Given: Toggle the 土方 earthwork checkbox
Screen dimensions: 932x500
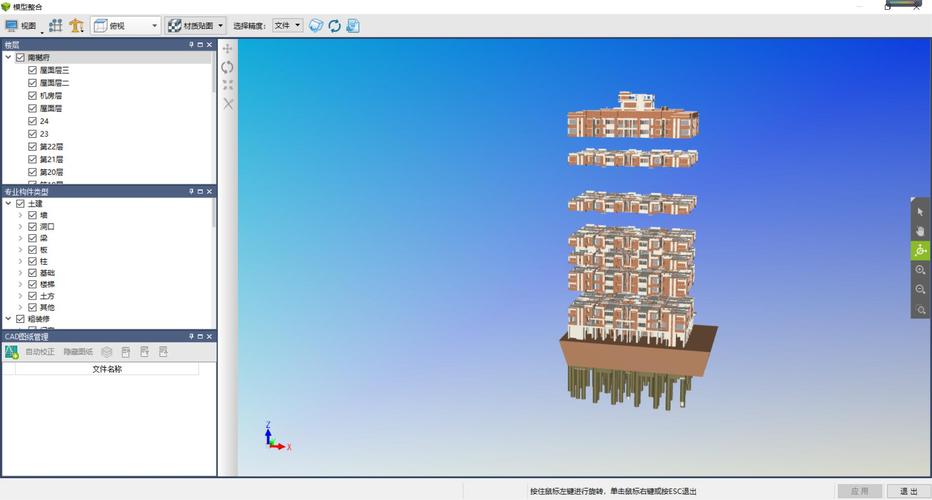Looking at the screenshot, I should (x=33, y=296).
